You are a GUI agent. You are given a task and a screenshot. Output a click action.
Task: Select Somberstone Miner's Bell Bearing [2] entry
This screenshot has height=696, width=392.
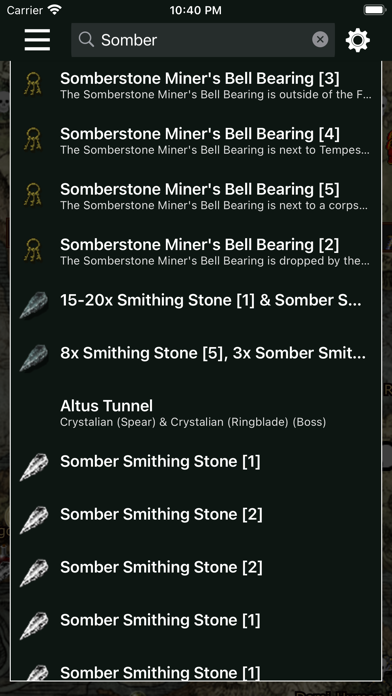pyautogui.click(x=196, y=250)
